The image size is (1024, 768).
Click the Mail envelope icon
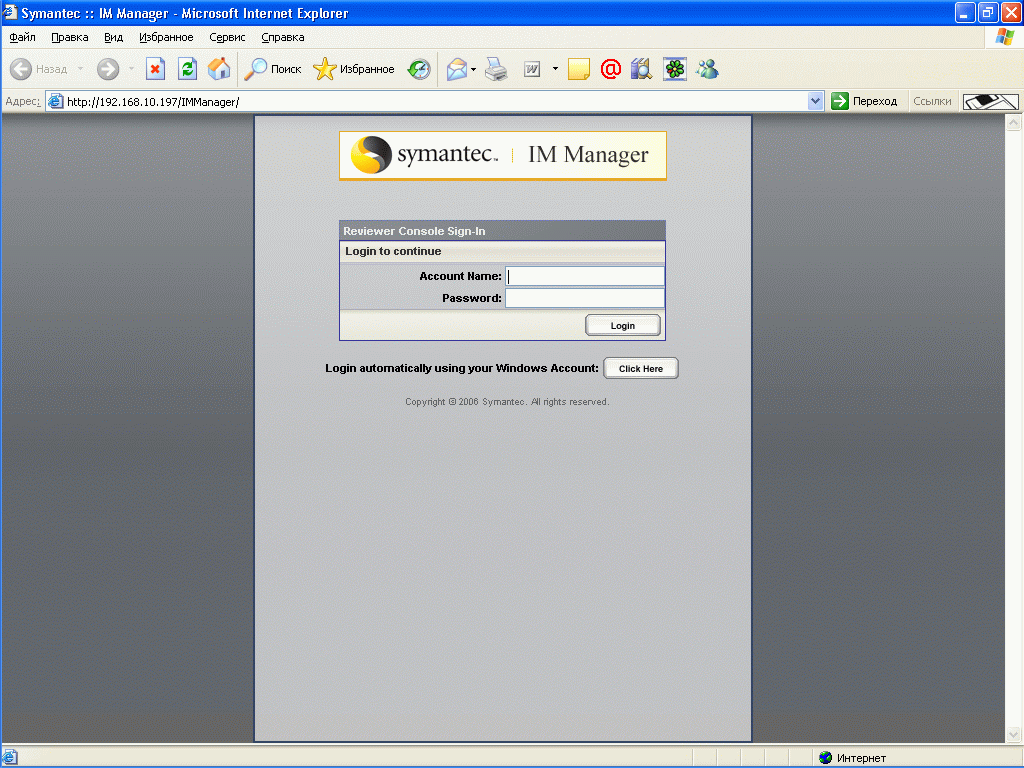click(x=457, y=69)
